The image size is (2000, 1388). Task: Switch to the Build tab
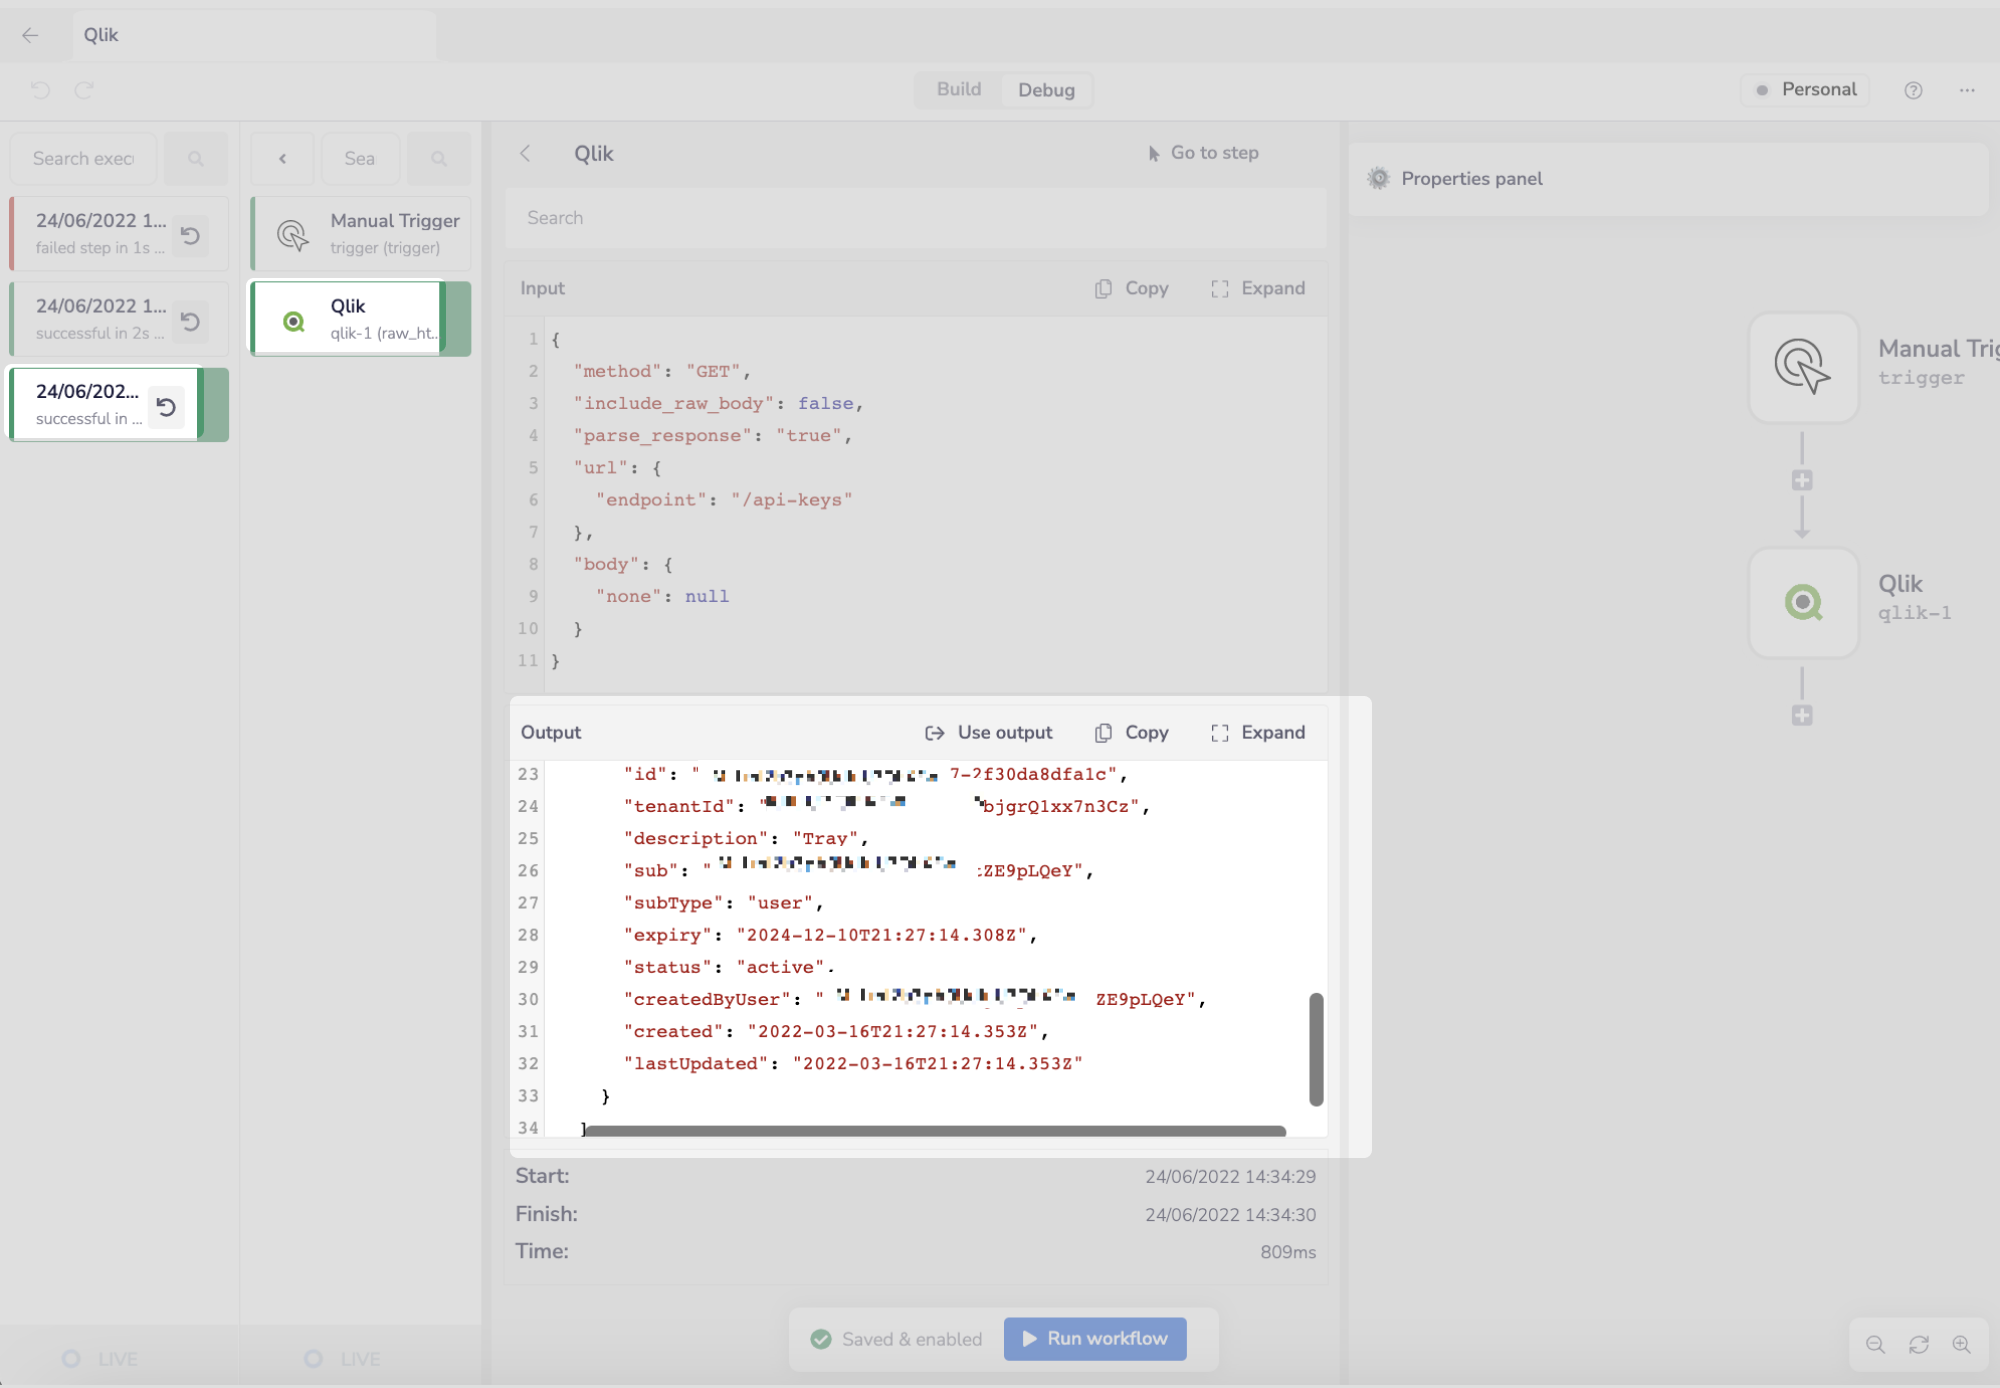click(x=958, y=89)
